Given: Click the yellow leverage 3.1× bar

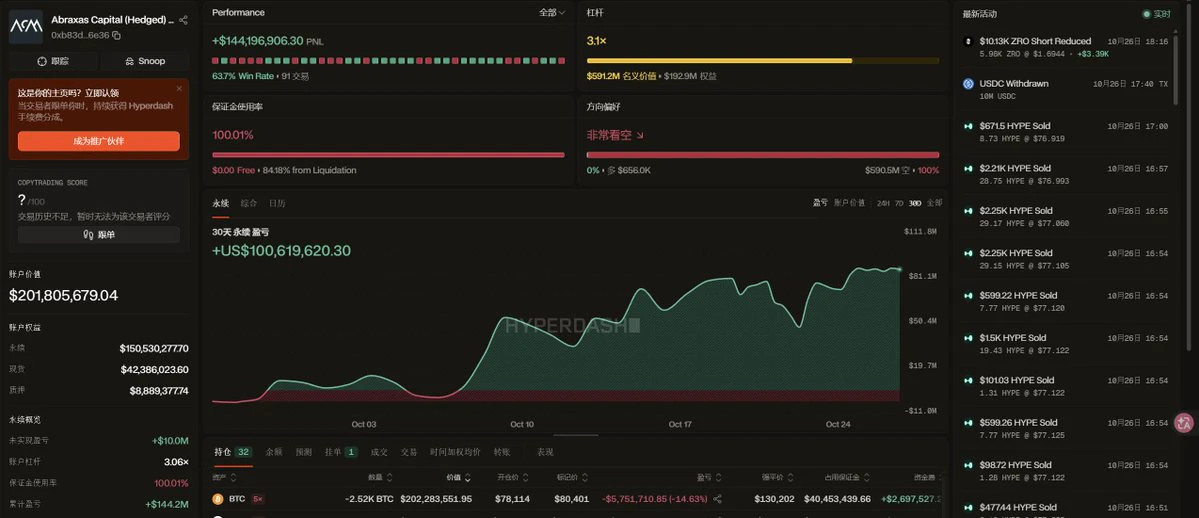Looking at the screenshot, I should point(762,60).
